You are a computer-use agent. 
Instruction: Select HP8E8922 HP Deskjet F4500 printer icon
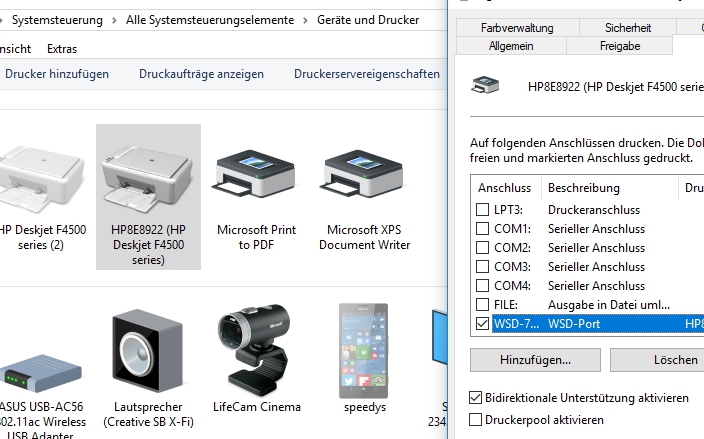coord(148,179)
